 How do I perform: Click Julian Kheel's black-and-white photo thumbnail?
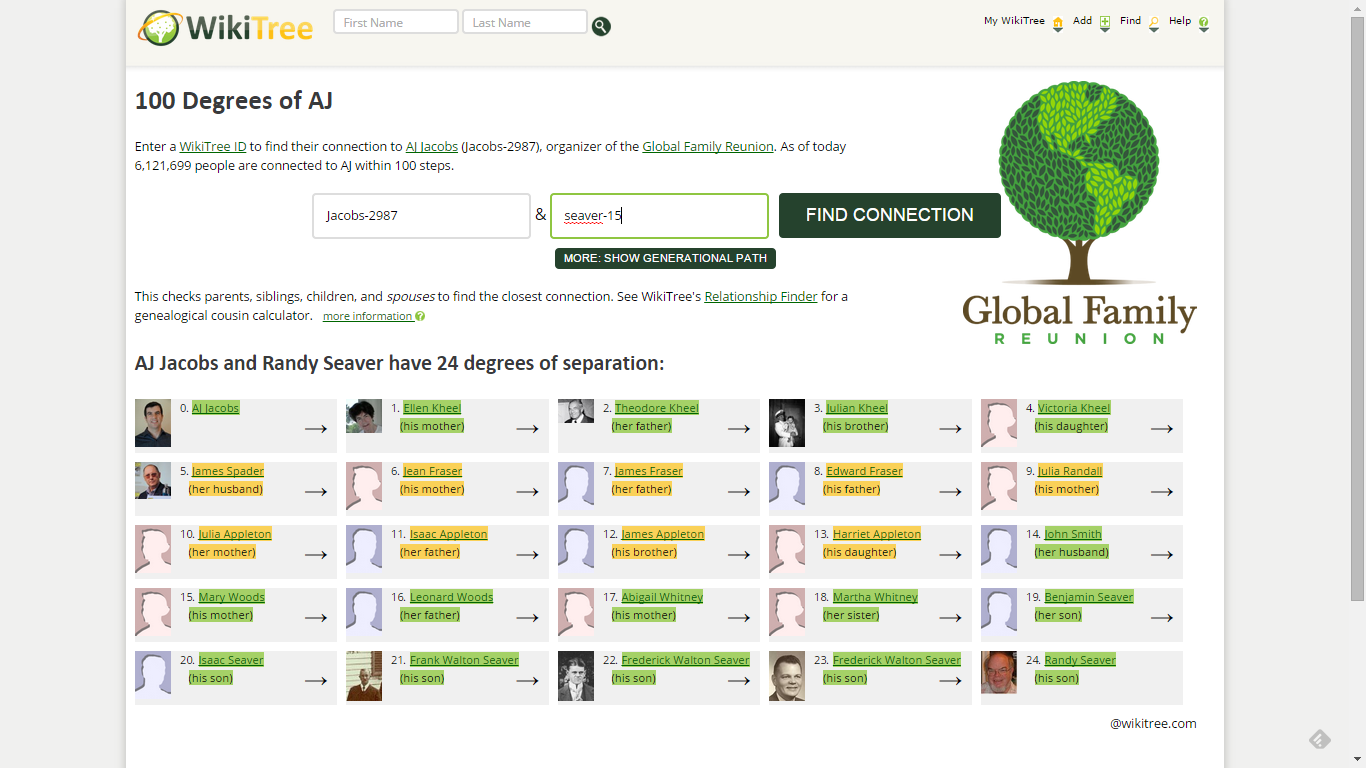pos(787,424)
